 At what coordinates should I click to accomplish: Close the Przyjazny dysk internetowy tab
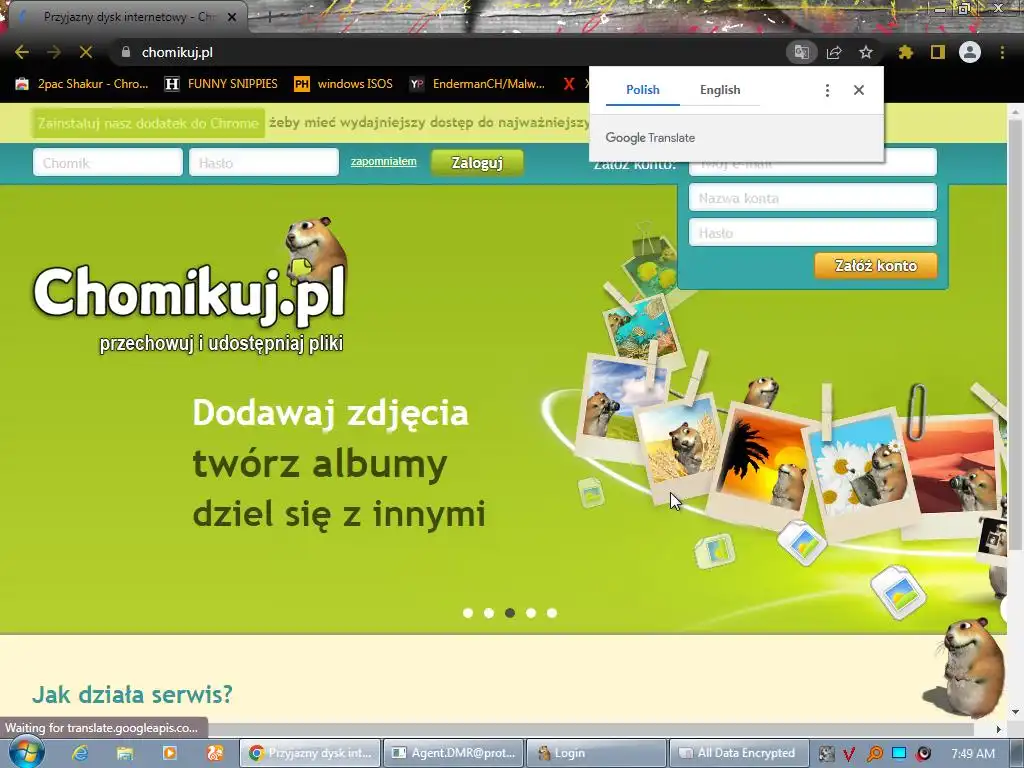pos(232,17)
